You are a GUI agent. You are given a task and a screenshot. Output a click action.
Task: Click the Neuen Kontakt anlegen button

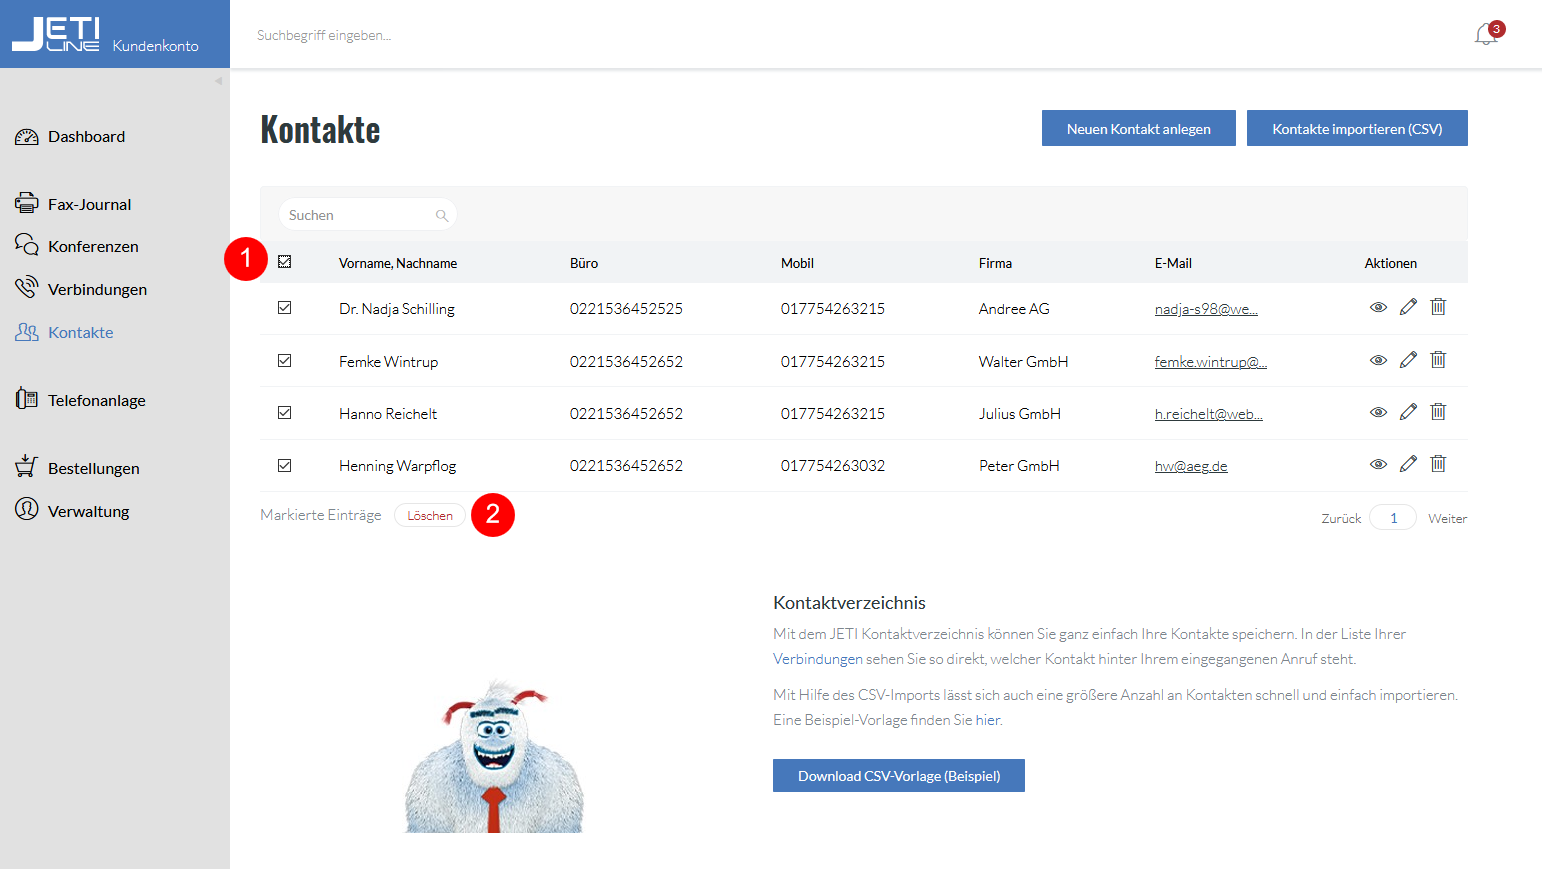1139,128
